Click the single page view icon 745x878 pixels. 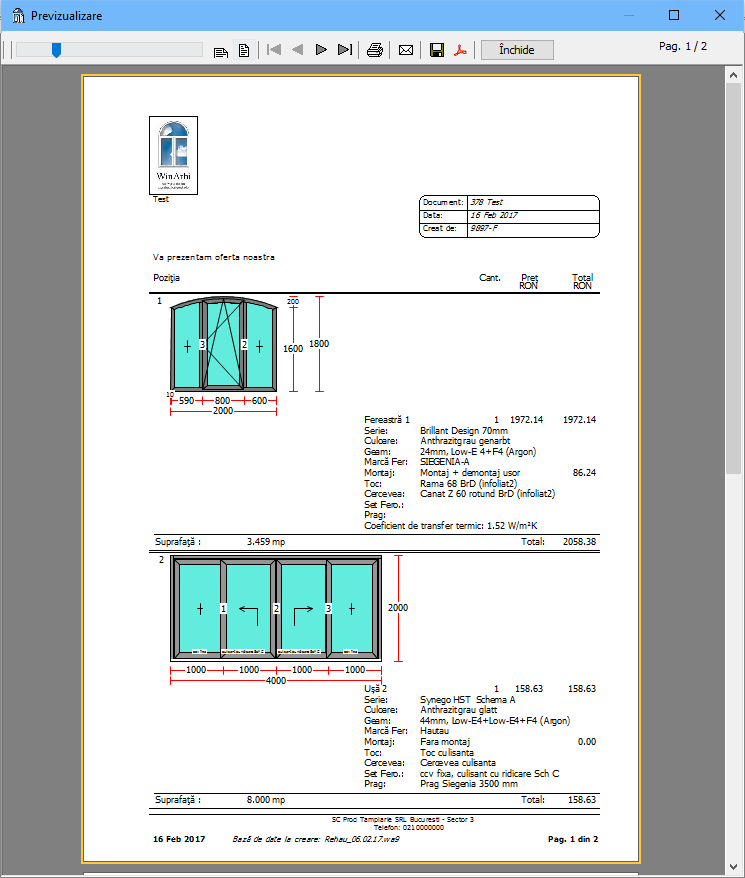click(x=244, y=50)
